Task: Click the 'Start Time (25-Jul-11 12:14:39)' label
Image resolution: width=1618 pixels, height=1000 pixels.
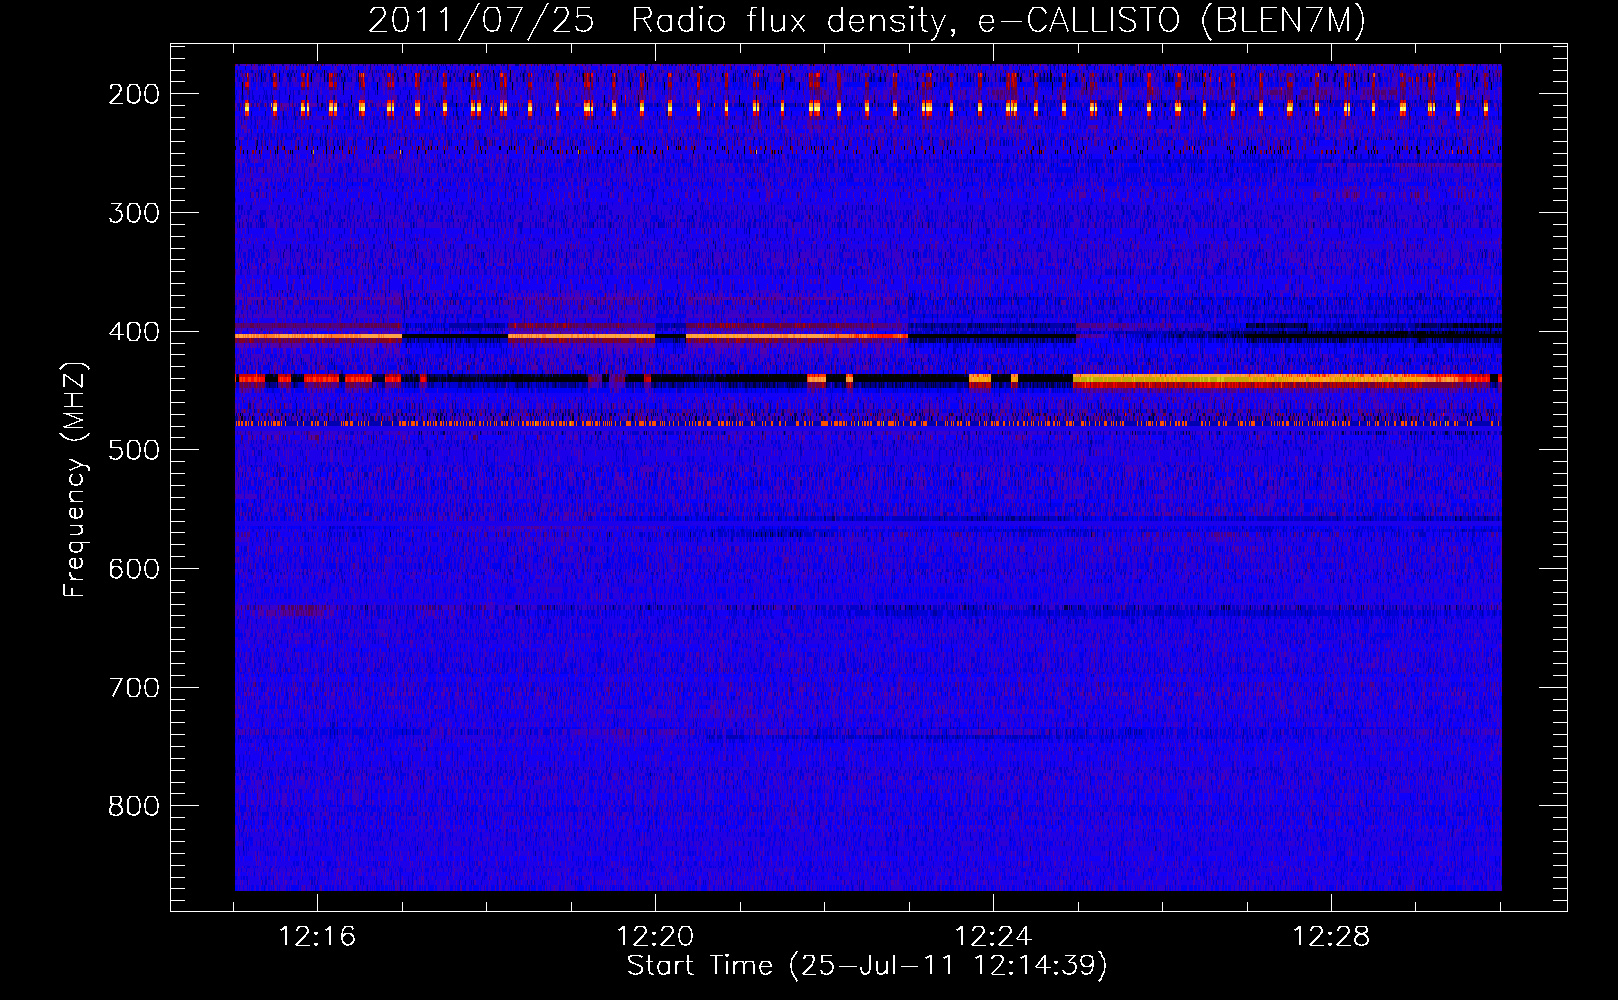Action: 867,966
